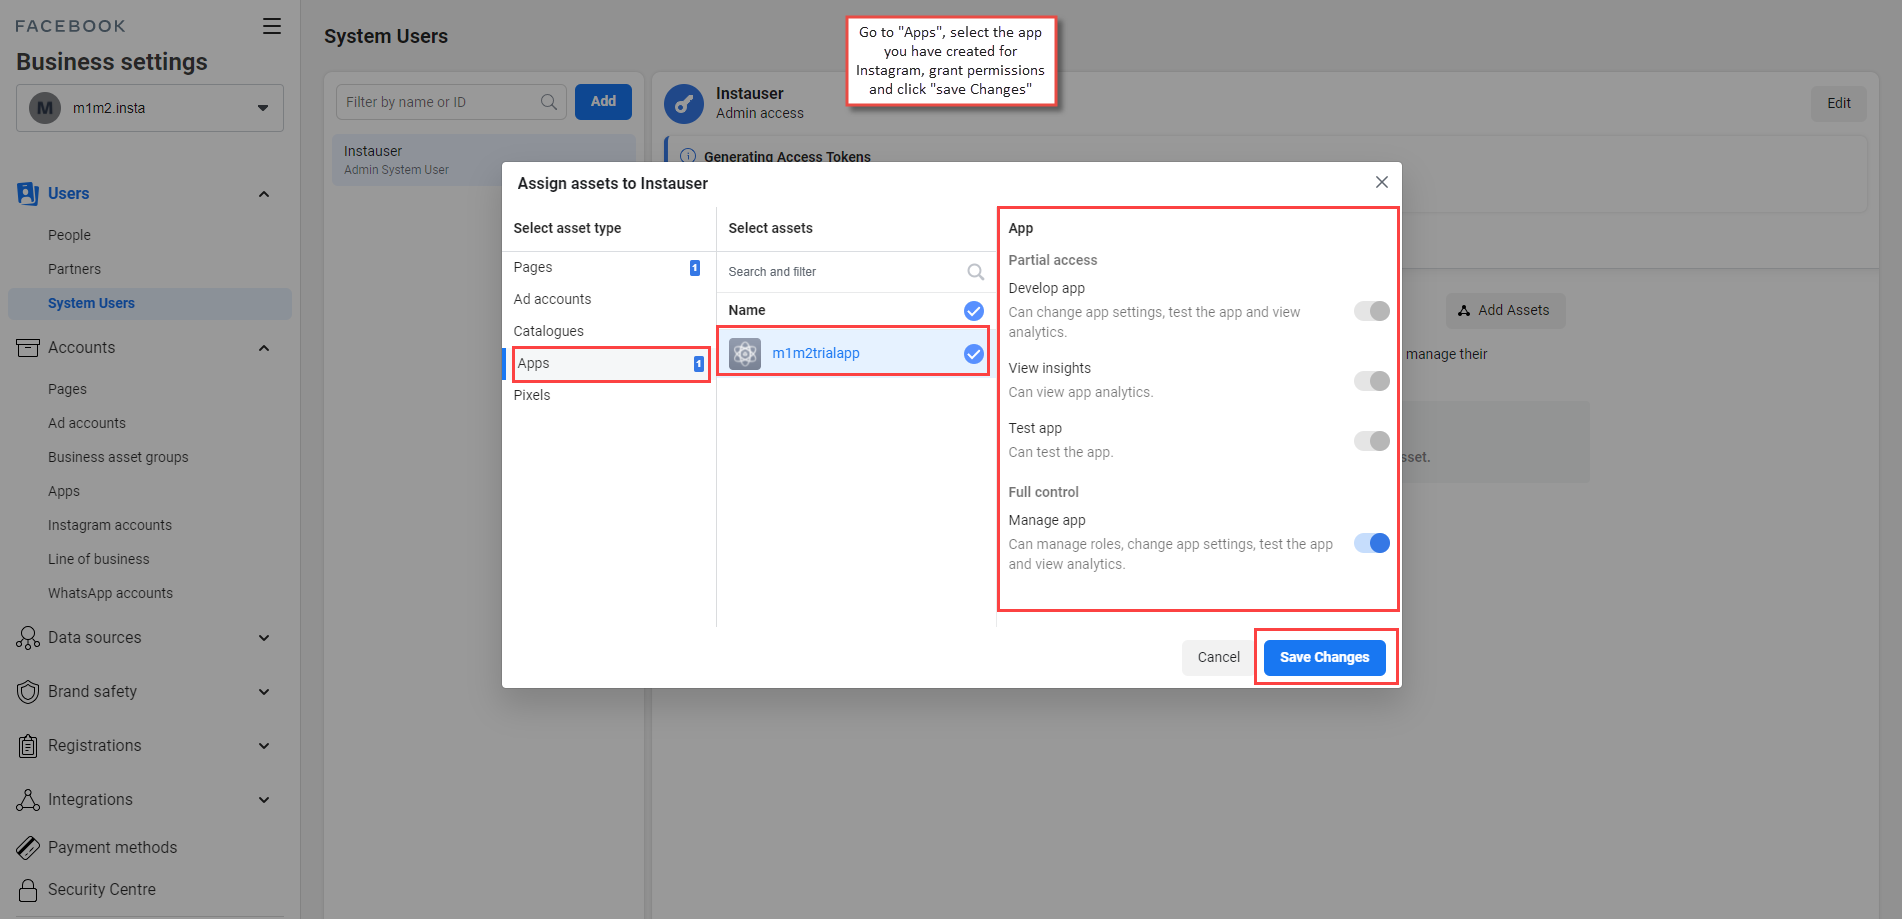Open Instagram accounts

click(x=110, y=525)
